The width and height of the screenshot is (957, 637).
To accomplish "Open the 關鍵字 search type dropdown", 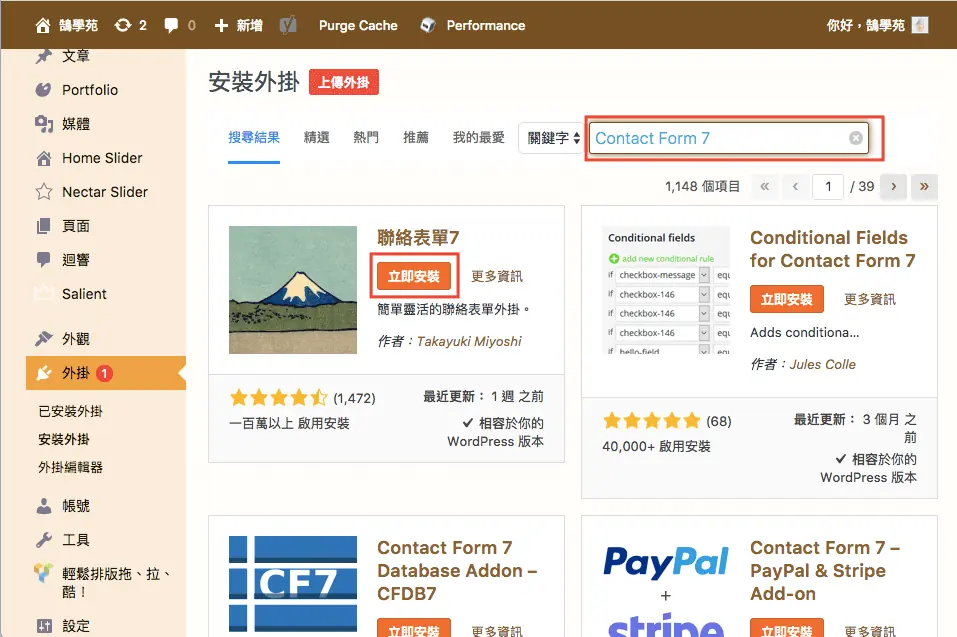I will click(551, 138).
